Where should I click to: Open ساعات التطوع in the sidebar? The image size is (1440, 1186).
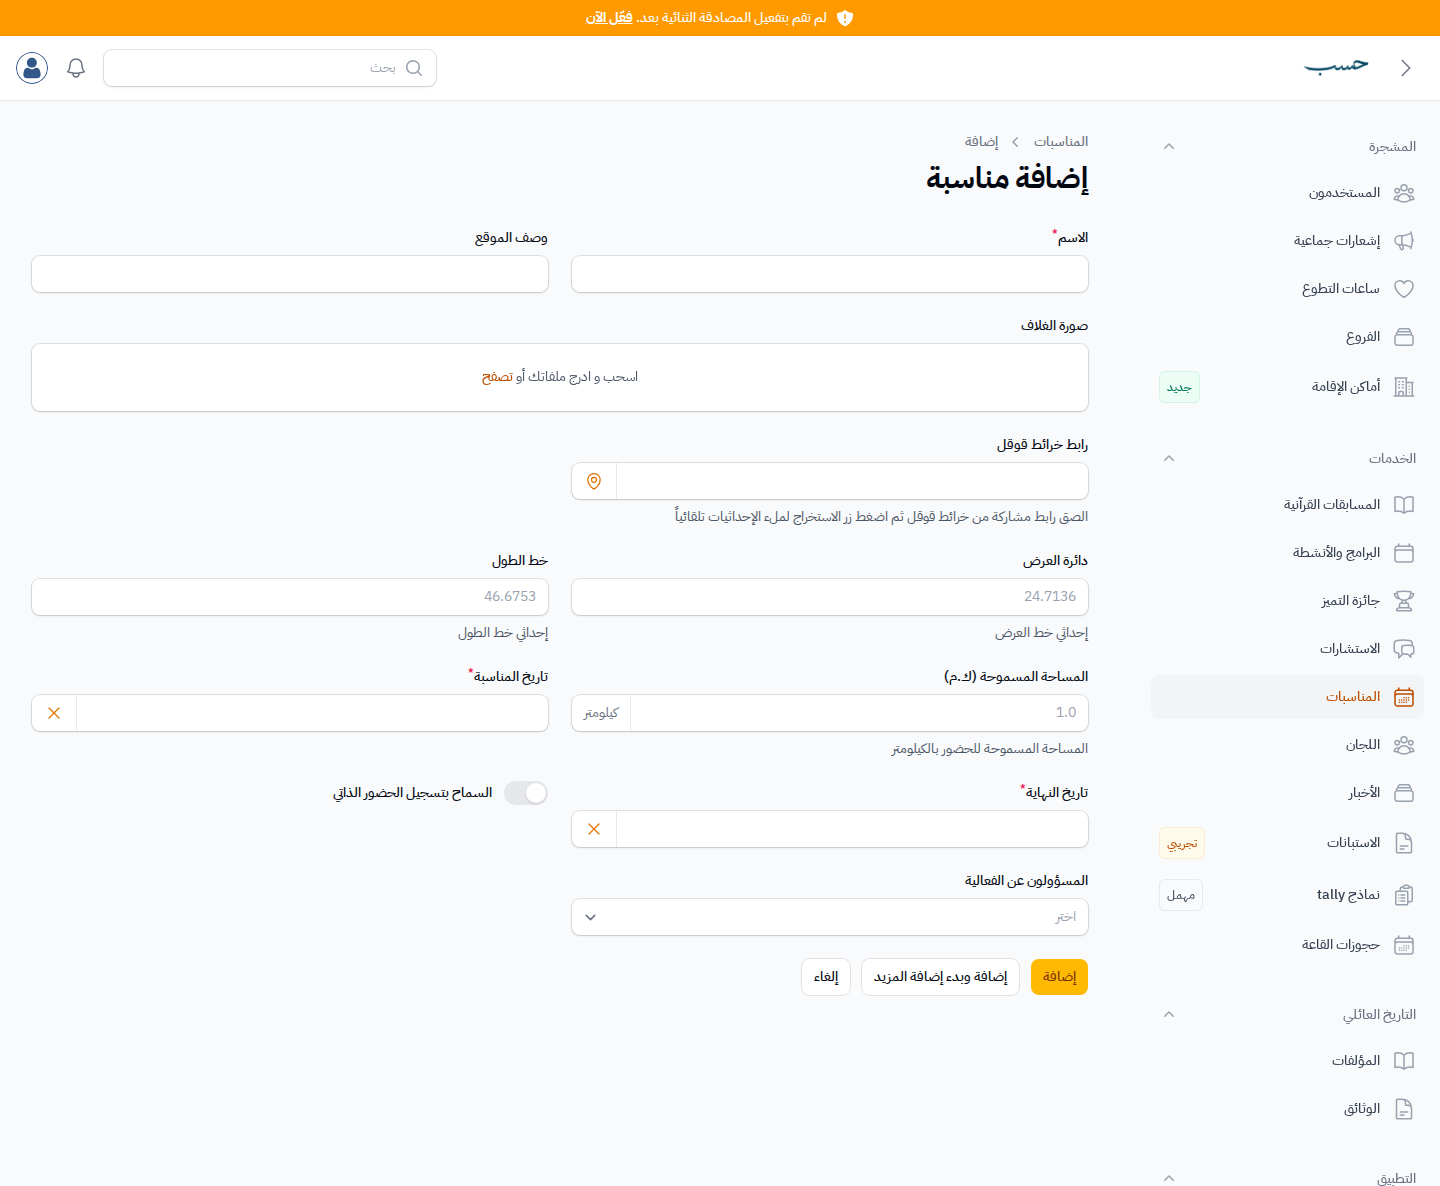tap(1288, 289)
